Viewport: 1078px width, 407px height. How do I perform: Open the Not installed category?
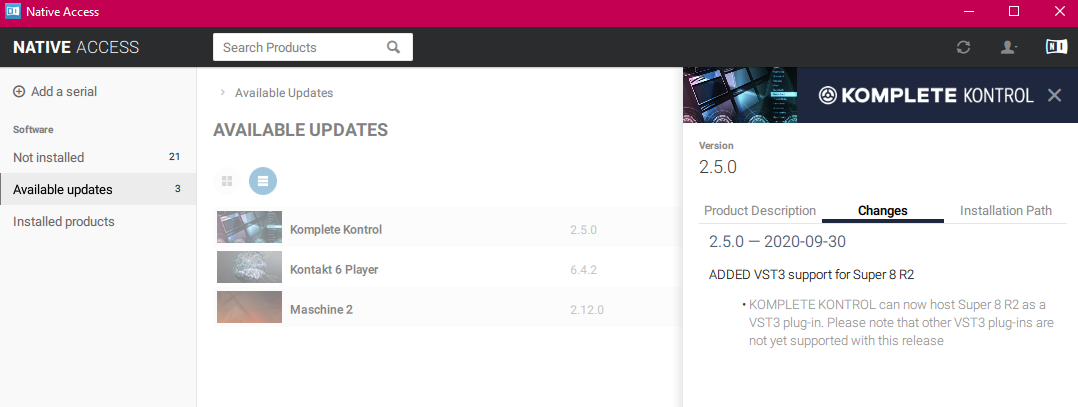click(49, 157)
